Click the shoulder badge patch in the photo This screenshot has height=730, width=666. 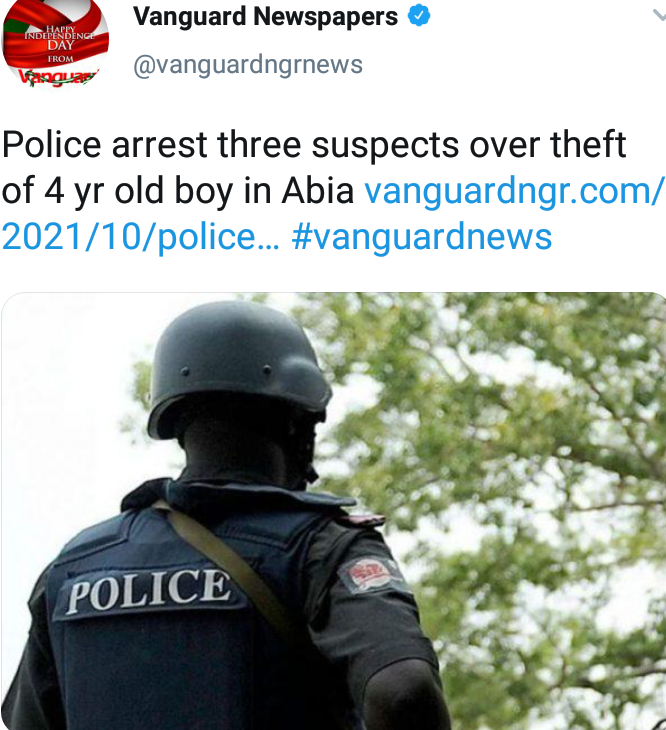pyautogui.click(x=370, y=574)
